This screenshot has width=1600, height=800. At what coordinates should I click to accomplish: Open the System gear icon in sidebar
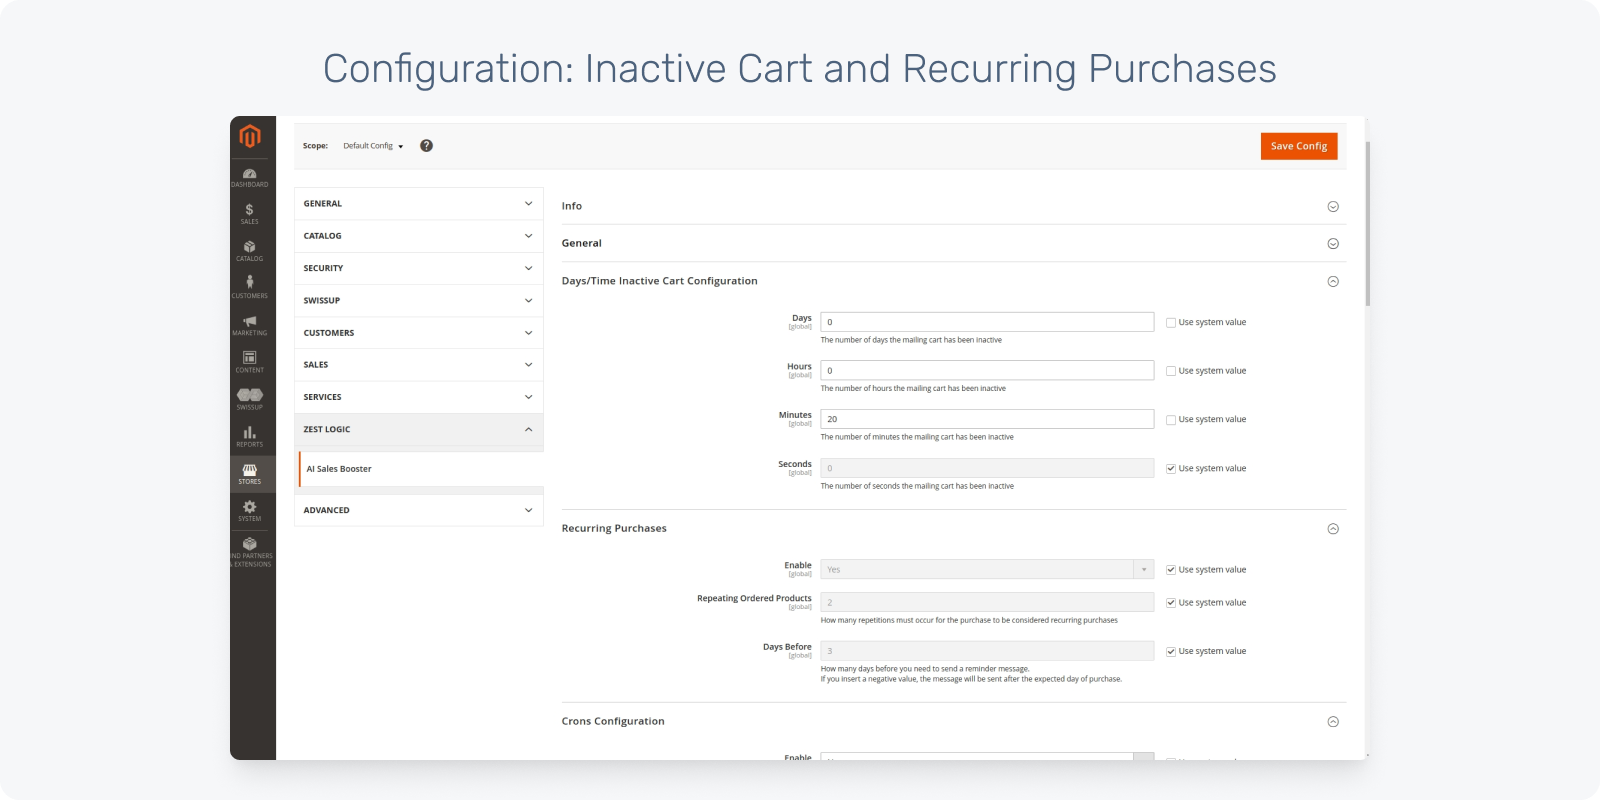pyautogui.click(x=250, y=511)
